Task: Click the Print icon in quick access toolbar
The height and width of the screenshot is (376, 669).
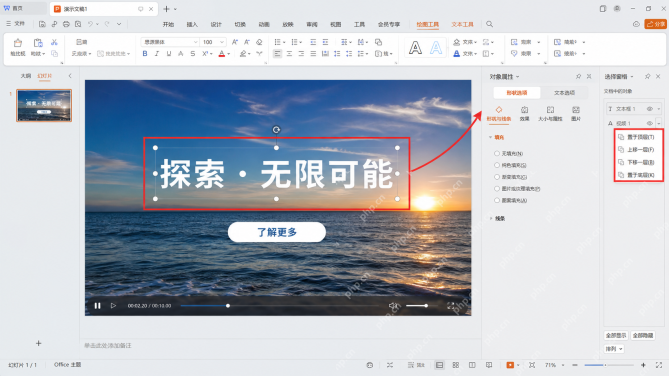Action: 66,24
